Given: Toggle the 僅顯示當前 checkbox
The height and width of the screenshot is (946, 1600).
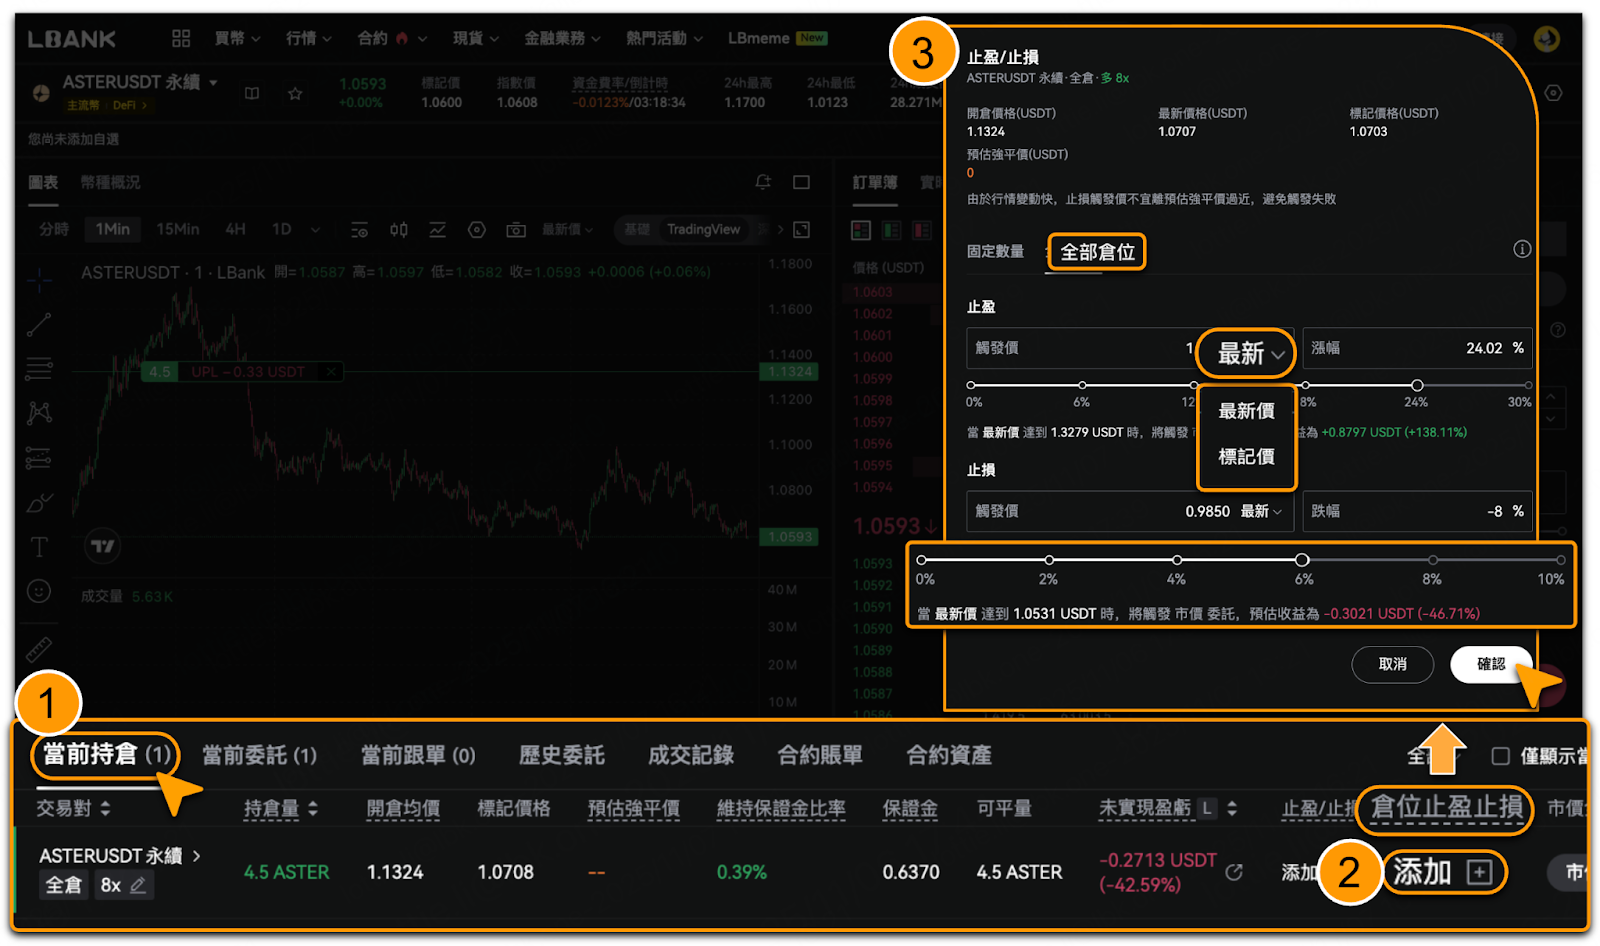Looking at the screenshot, I should click(x=1500, y=756).
